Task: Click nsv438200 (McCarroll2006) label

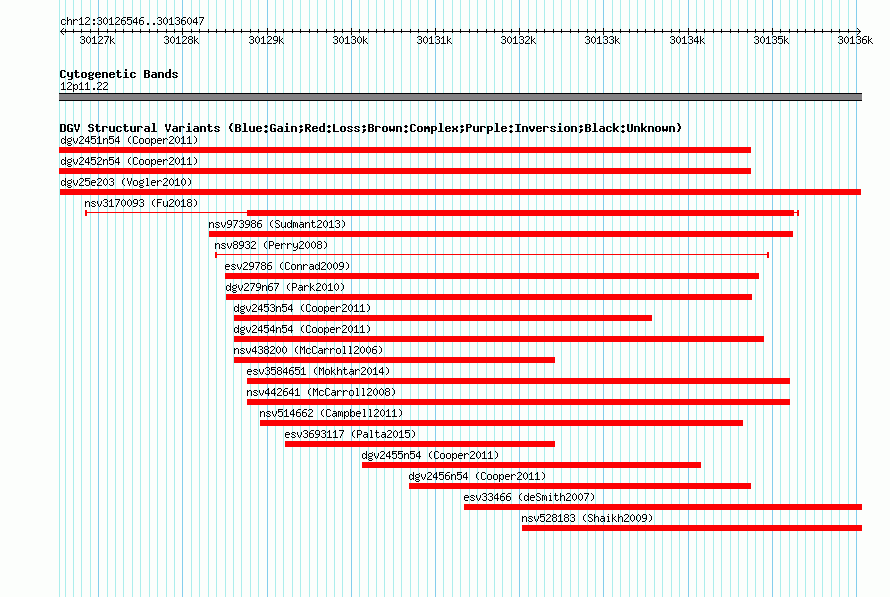Action: tap(308, 350)
